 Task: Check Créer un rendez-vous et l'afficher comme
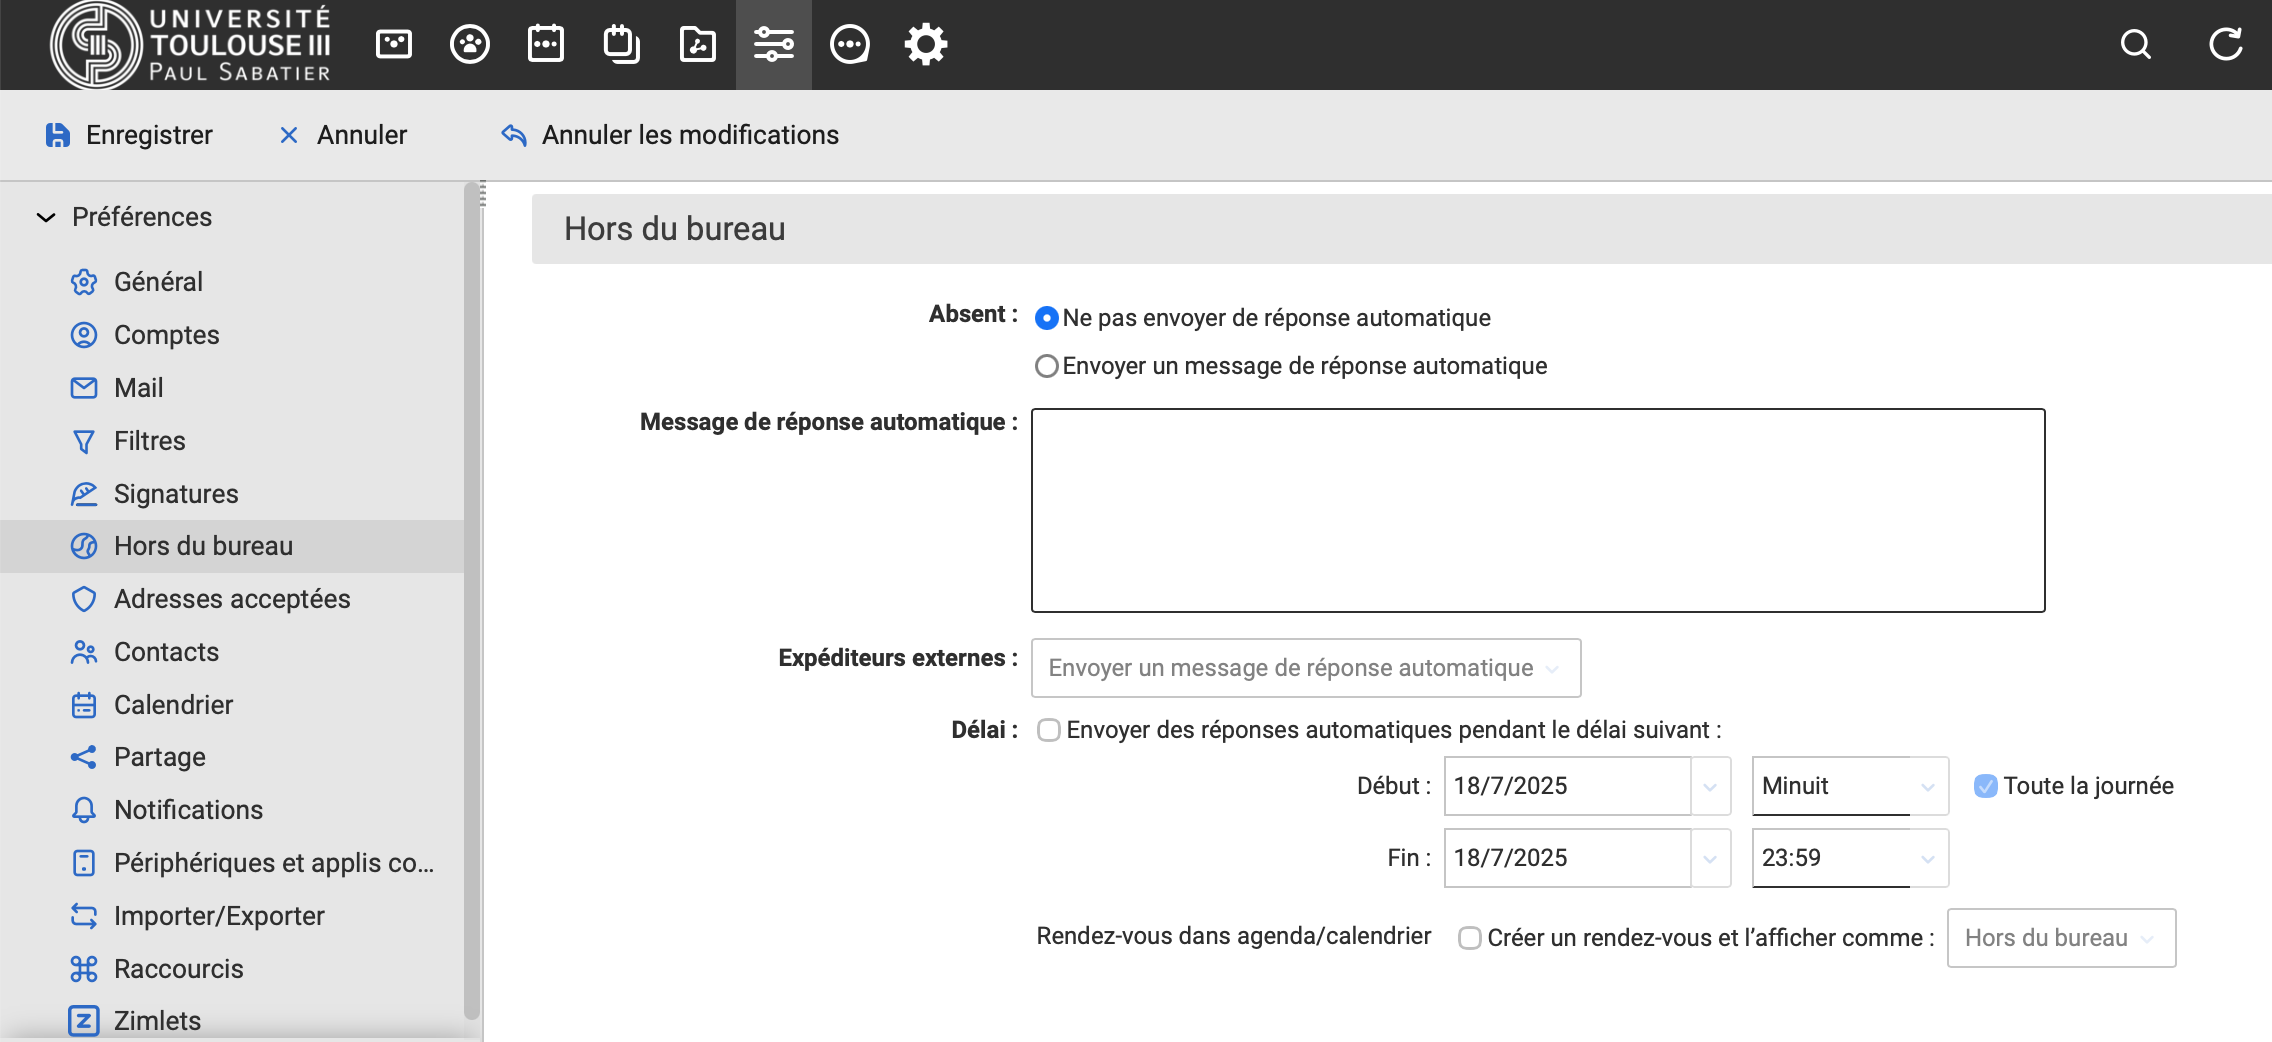1470,938
